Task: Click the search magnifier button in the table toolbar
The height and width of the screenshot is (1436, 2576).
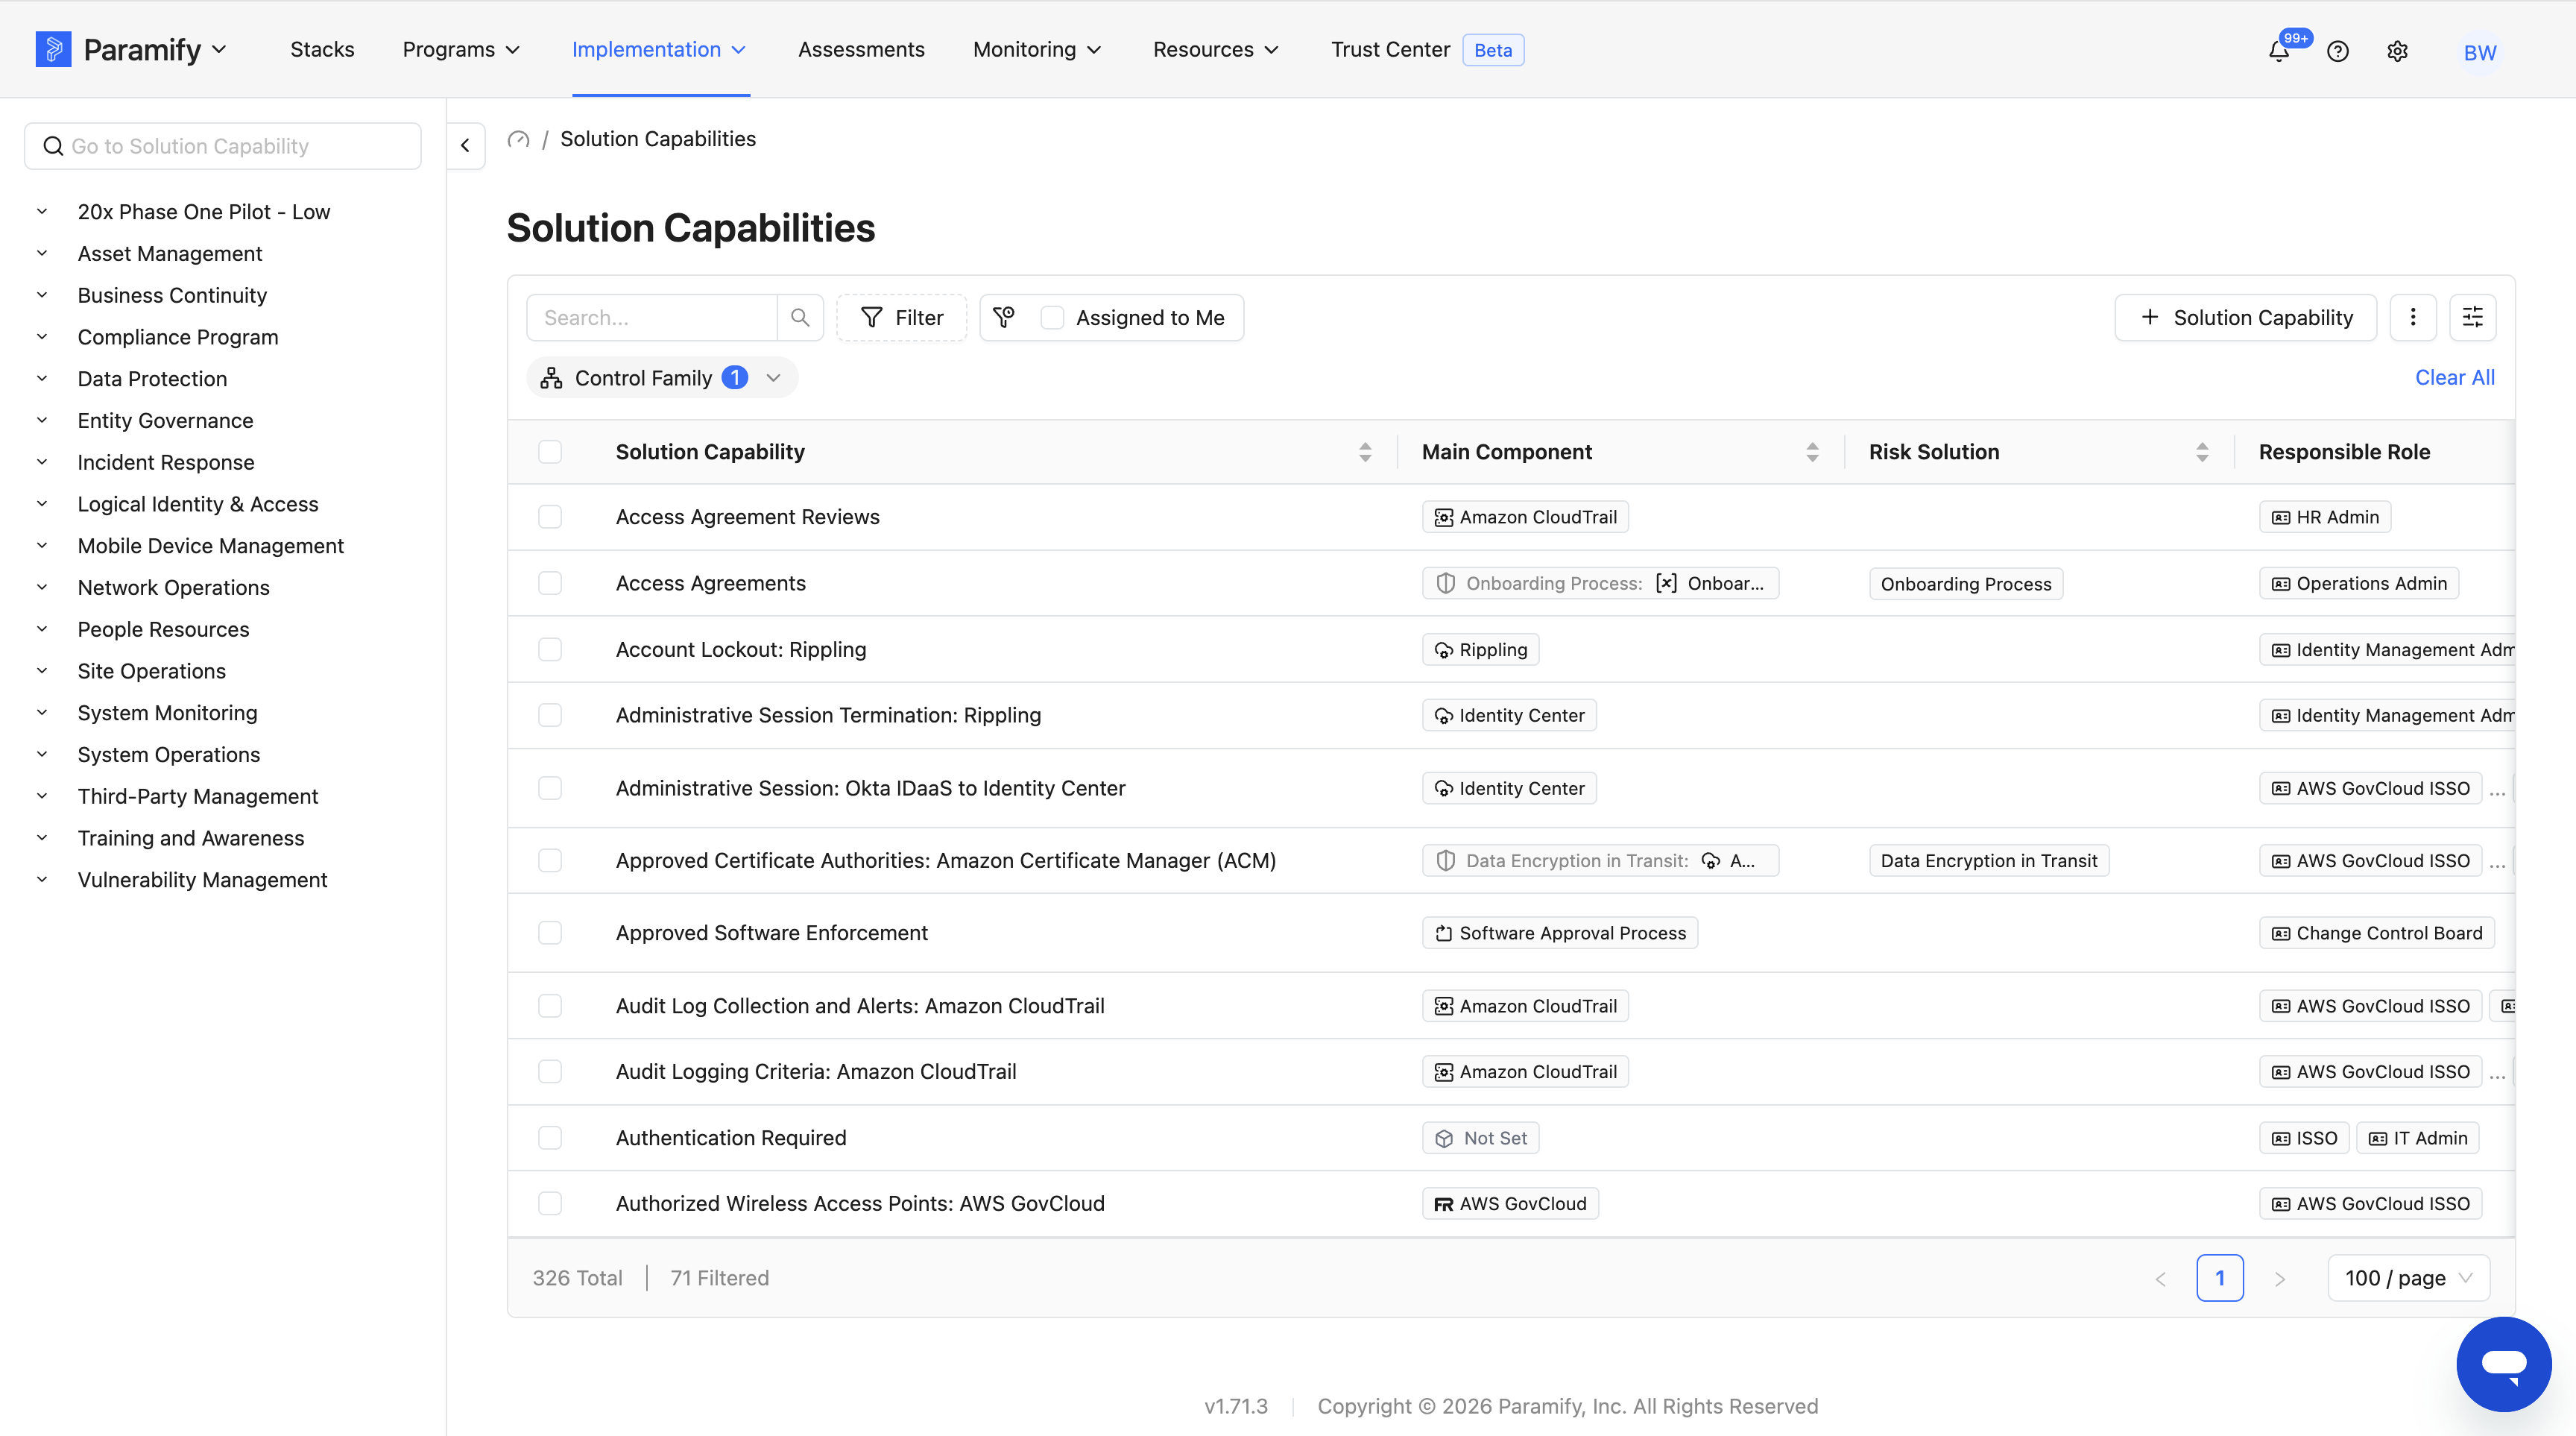Action: click(x=800, y=318)
